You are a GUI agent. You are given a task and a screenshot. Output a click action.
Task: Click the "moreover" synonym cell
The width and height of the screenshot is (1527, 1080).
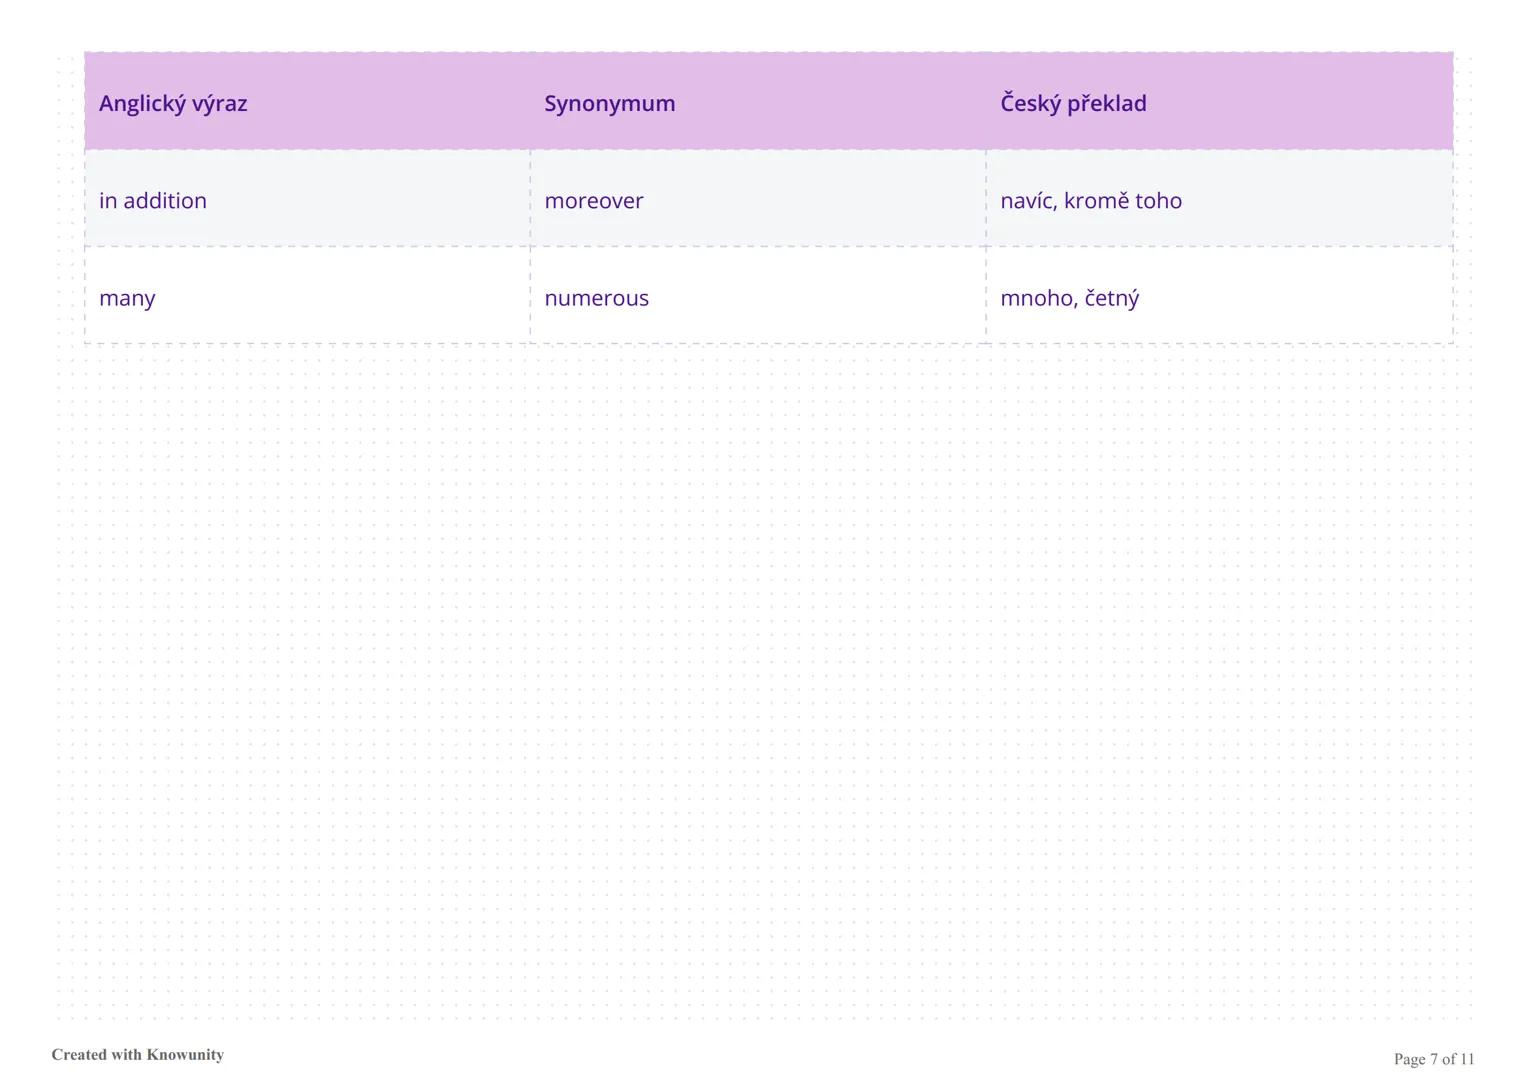coord(593,200)
